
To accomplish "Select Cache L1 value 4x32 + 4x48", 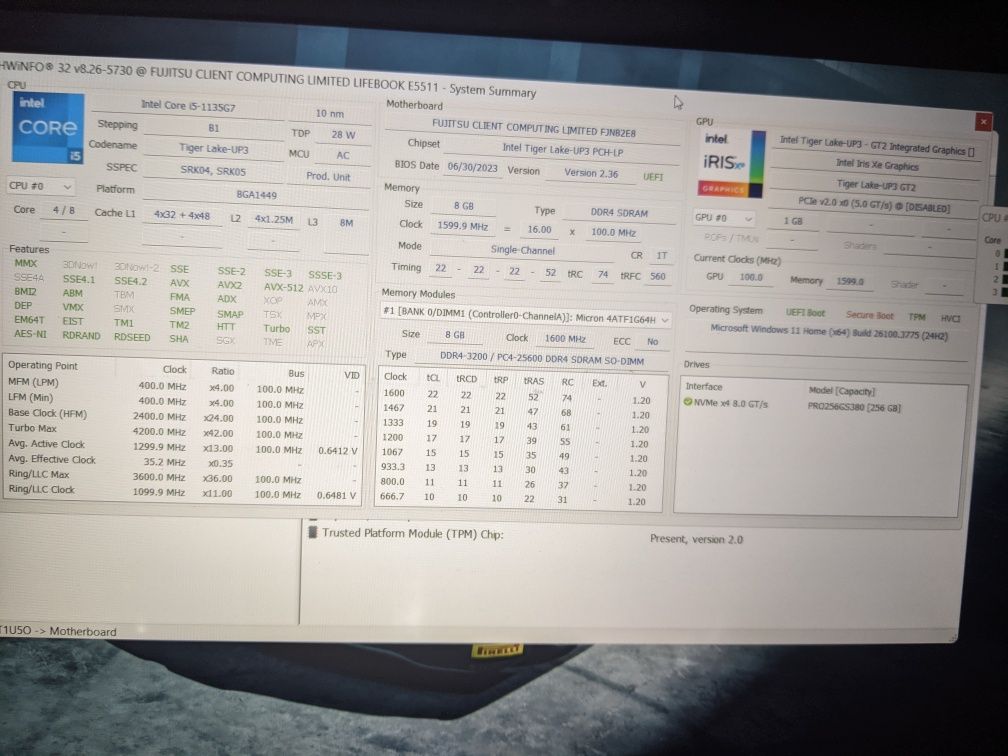I will [x=182, y=215].
